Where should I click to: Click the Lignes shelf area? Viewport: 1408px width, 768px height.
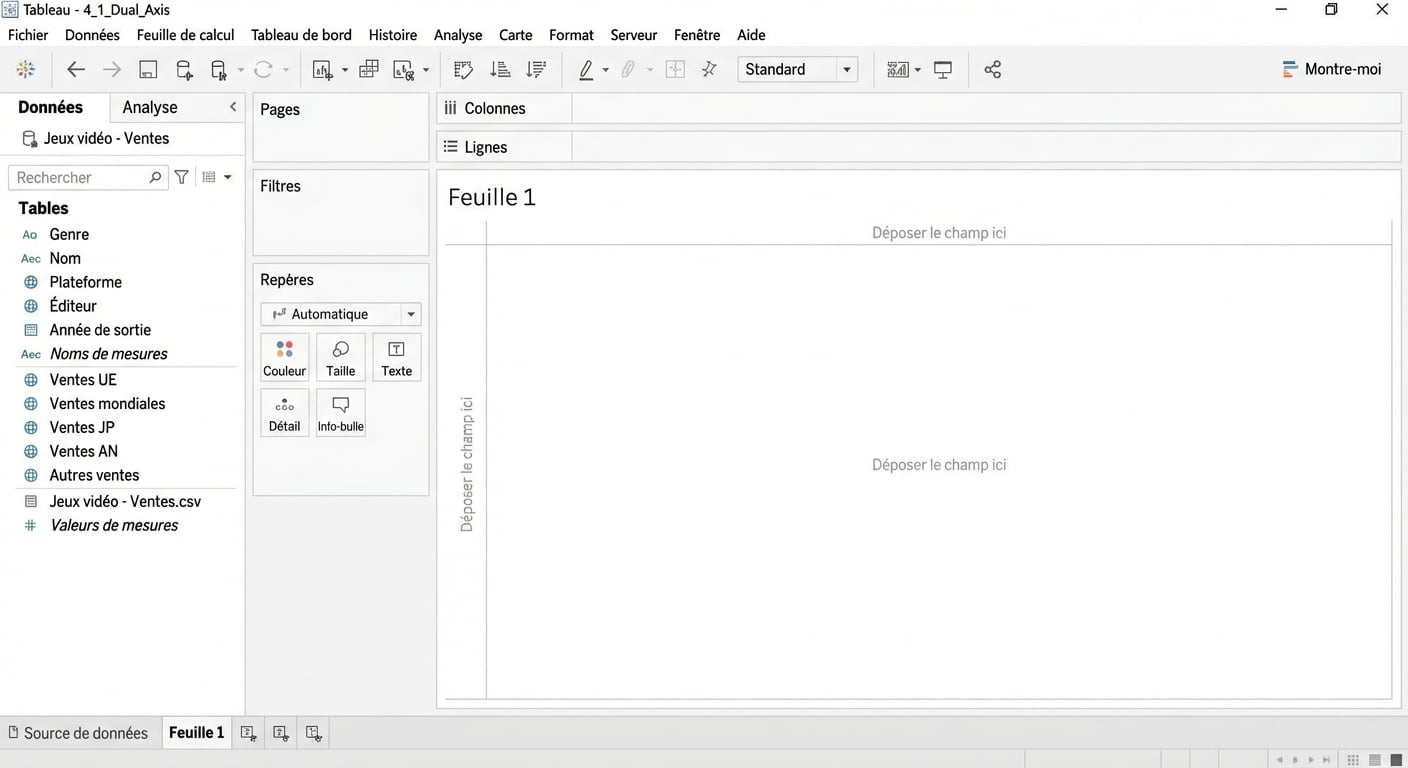[x=985, y=147]
